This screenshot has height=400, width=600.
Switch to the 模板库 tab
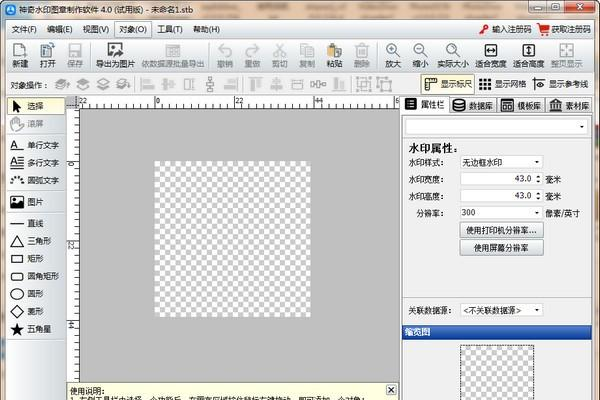(x=521, y=105)
